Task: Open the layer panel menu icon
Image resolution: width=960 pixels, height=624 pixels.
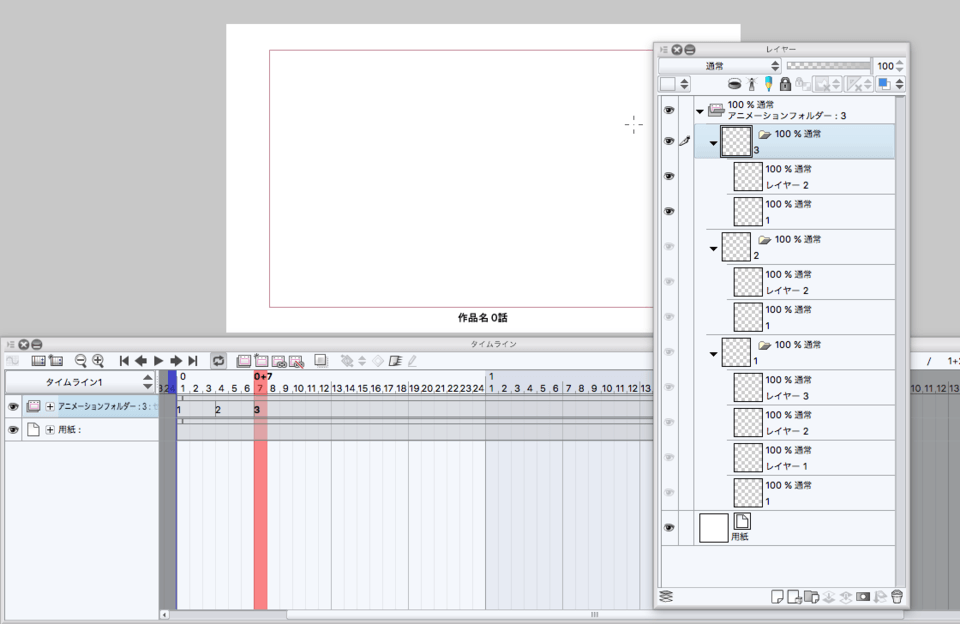Action: (664, 50)
